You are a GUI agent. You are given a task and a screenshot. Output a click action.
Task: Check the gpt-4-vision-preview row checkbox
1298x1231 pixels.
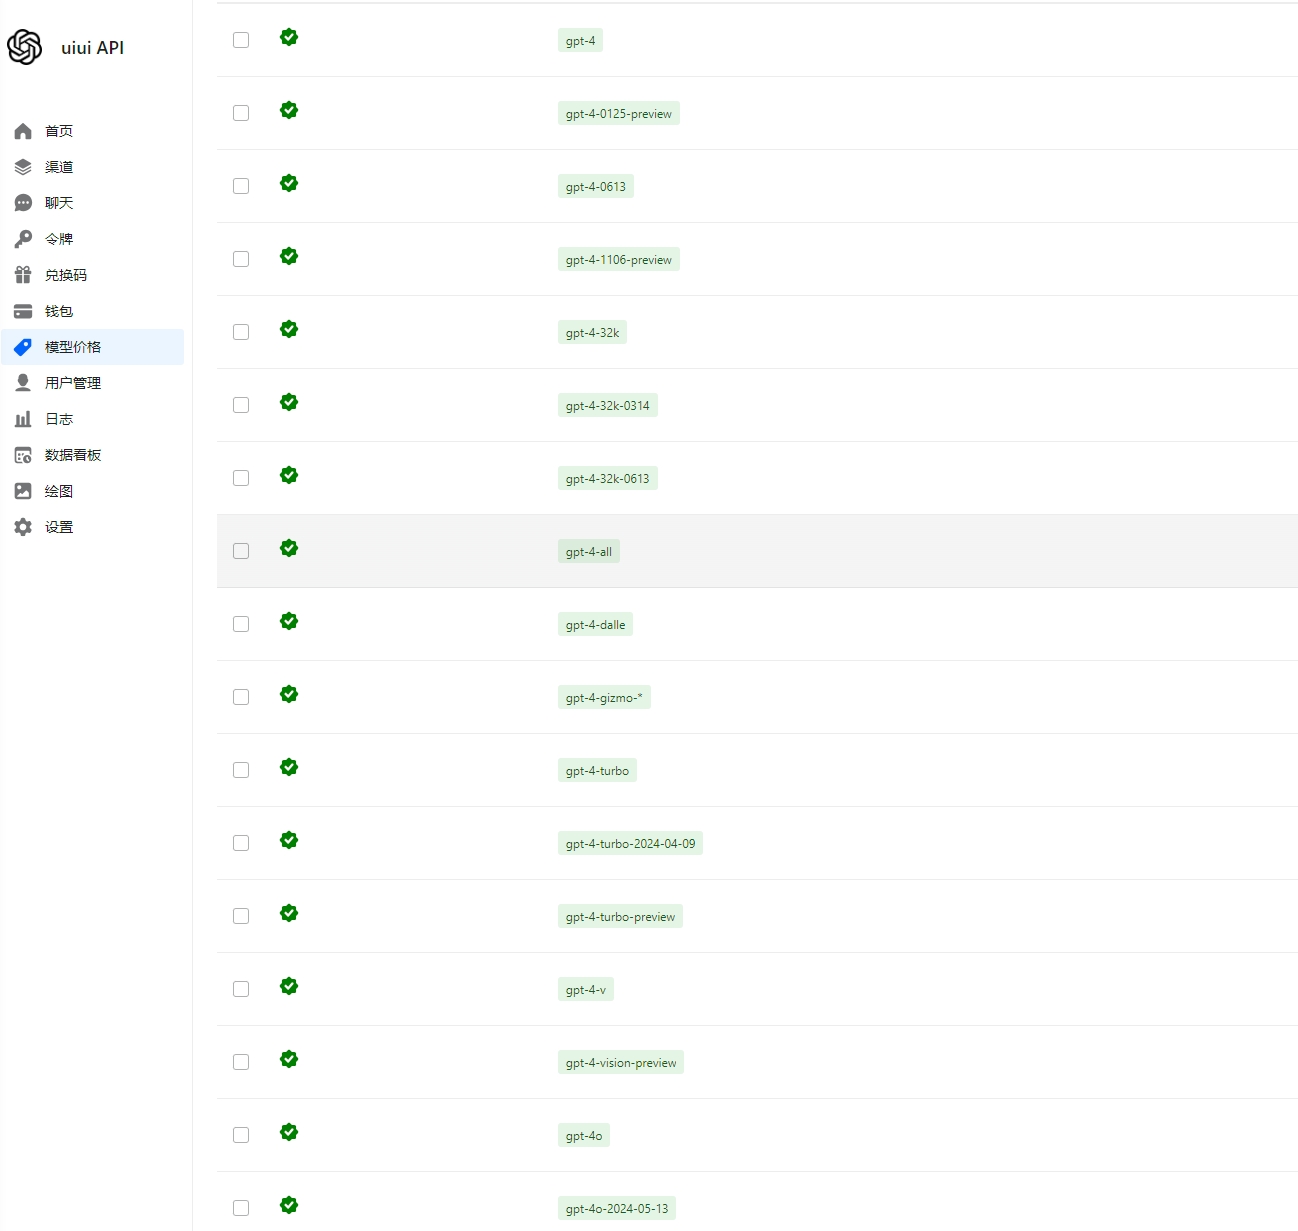(241, 1062)
